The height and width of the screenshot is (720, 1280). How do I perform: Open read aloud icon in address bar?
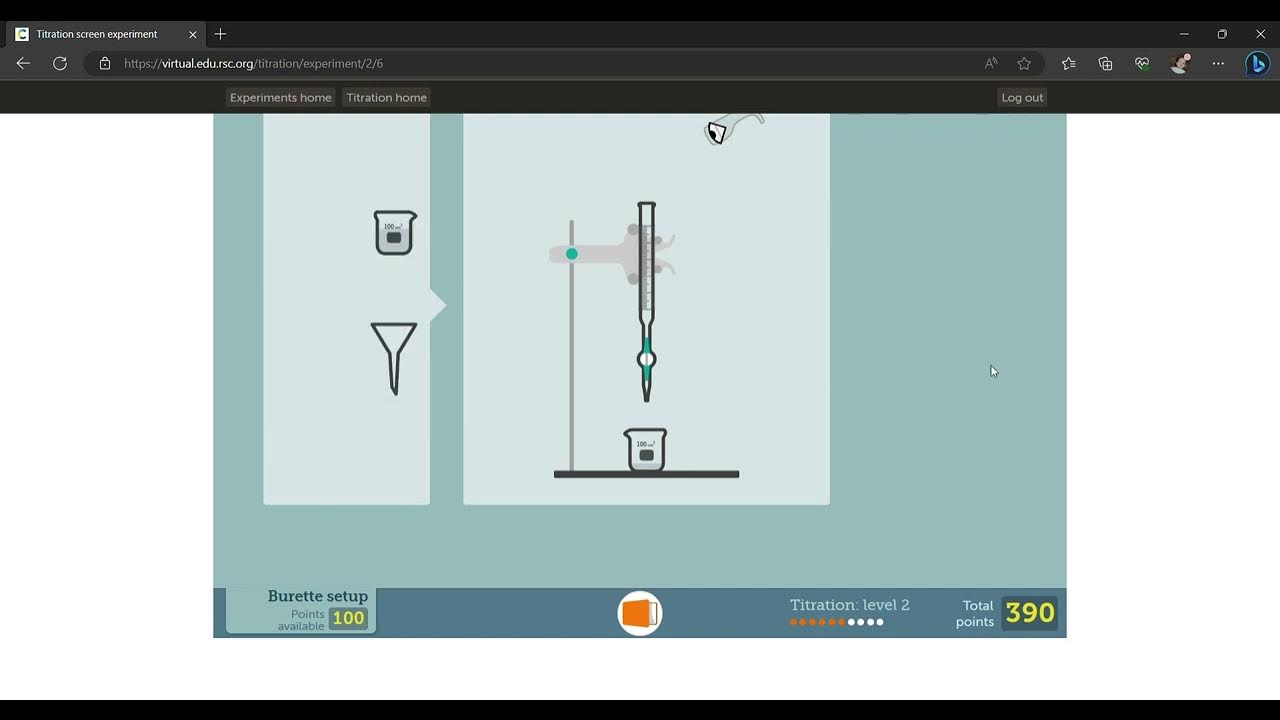click(x=991, y=63)
